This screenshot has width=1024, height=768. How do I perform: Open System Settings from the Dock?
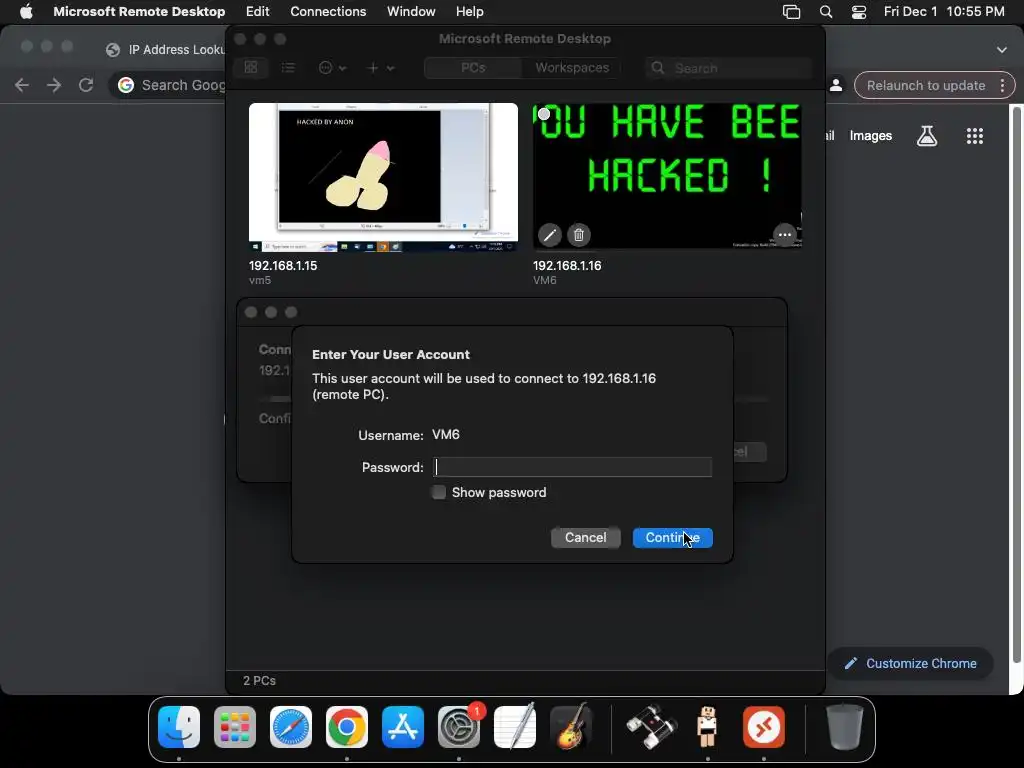click(x=459, y=726)
